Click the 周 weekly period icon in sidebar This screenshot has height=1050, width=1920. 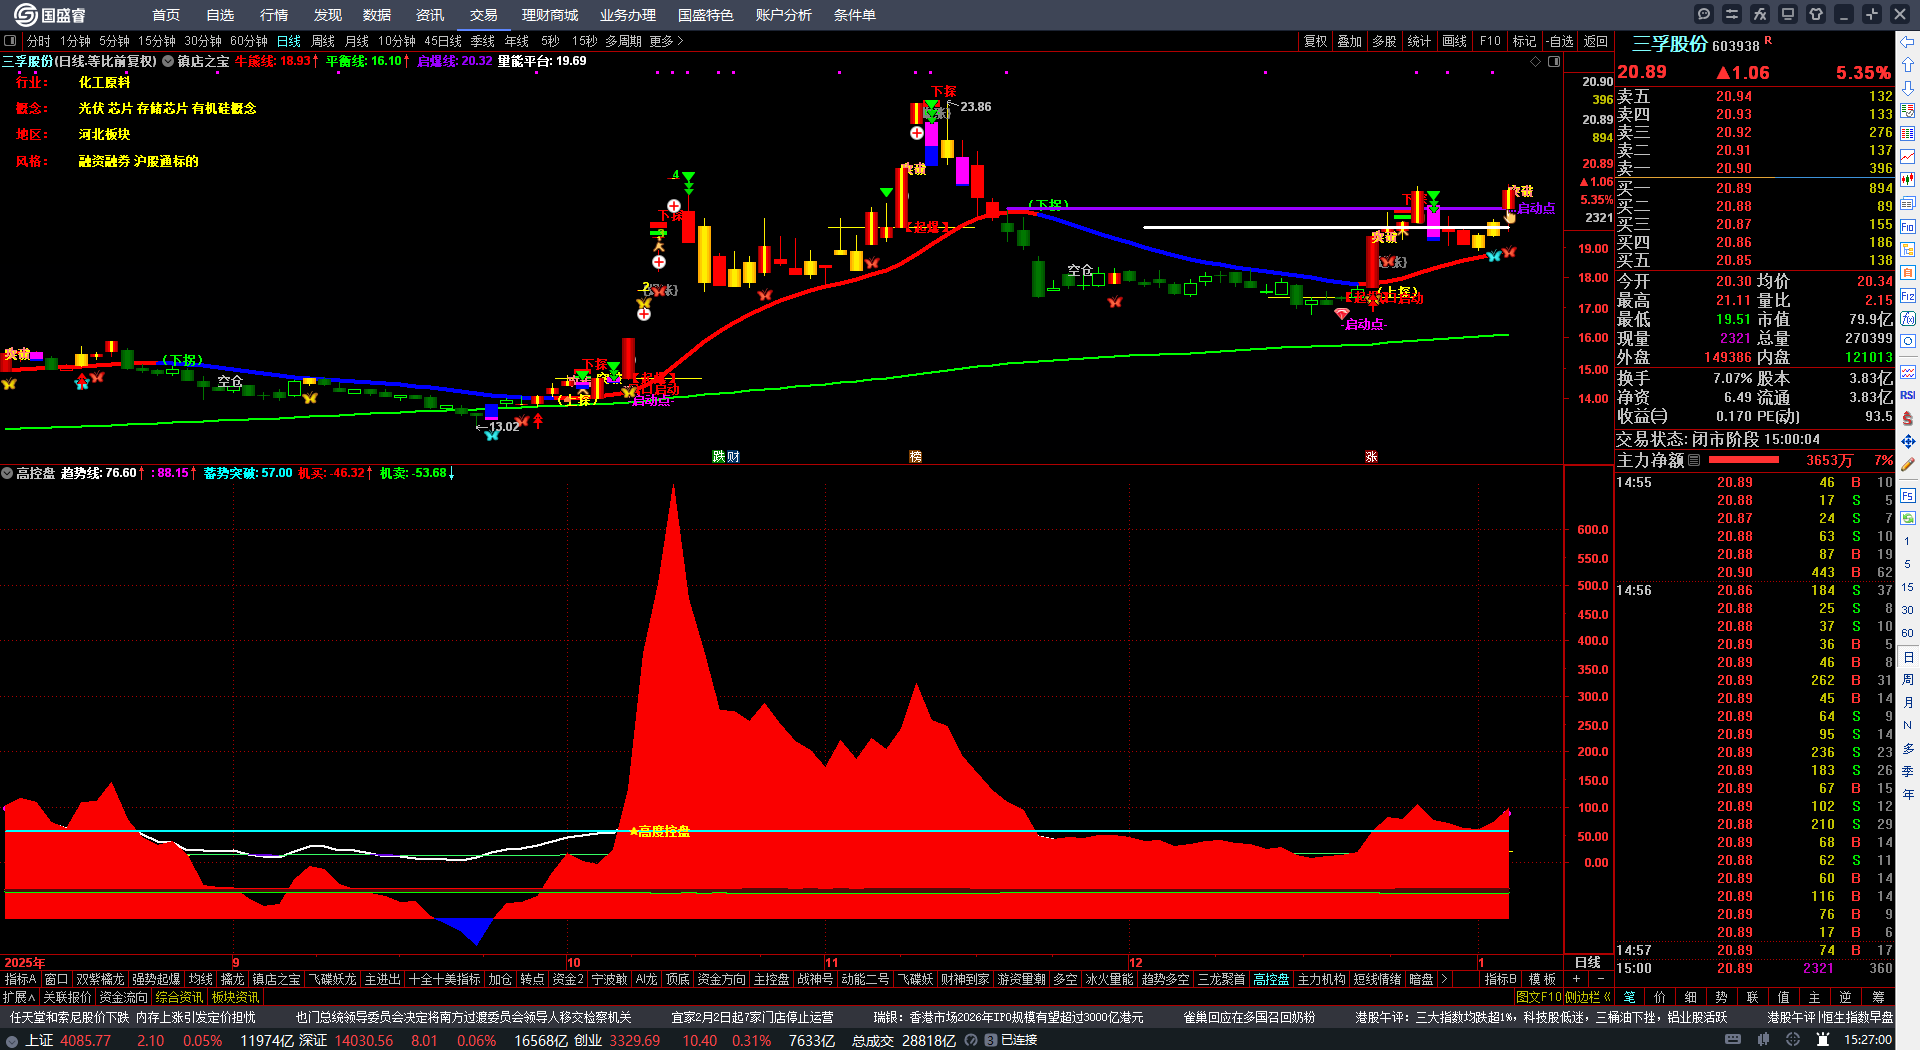(x=1908, y=680)
